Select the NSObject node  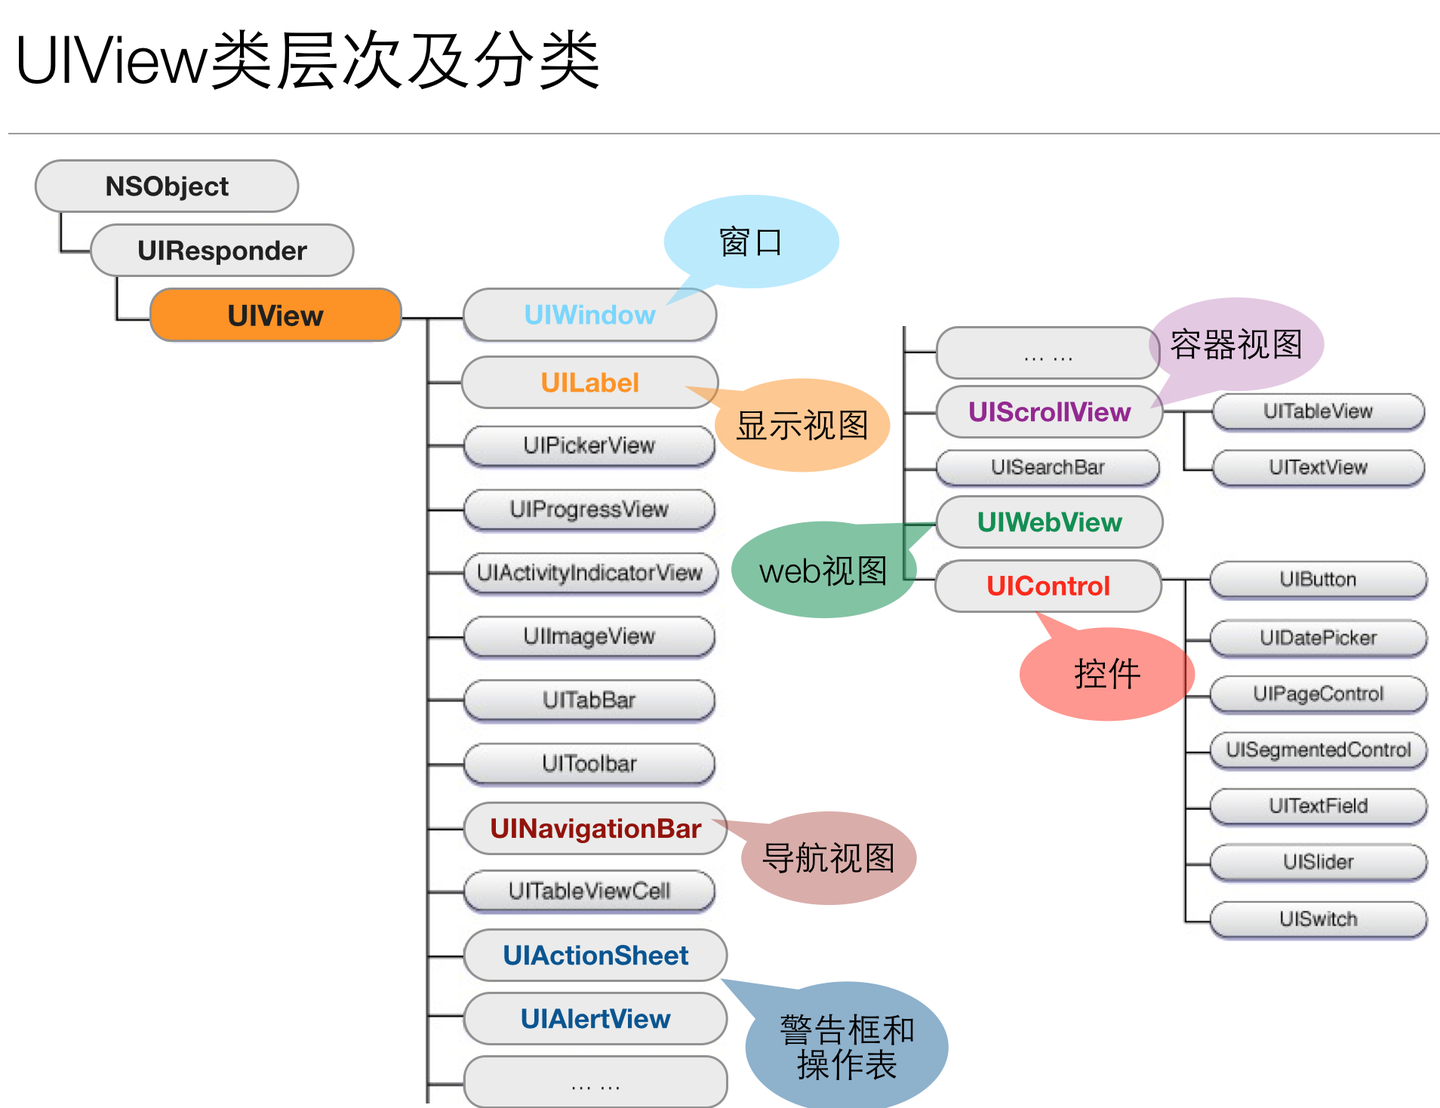[x=166, y=186]
